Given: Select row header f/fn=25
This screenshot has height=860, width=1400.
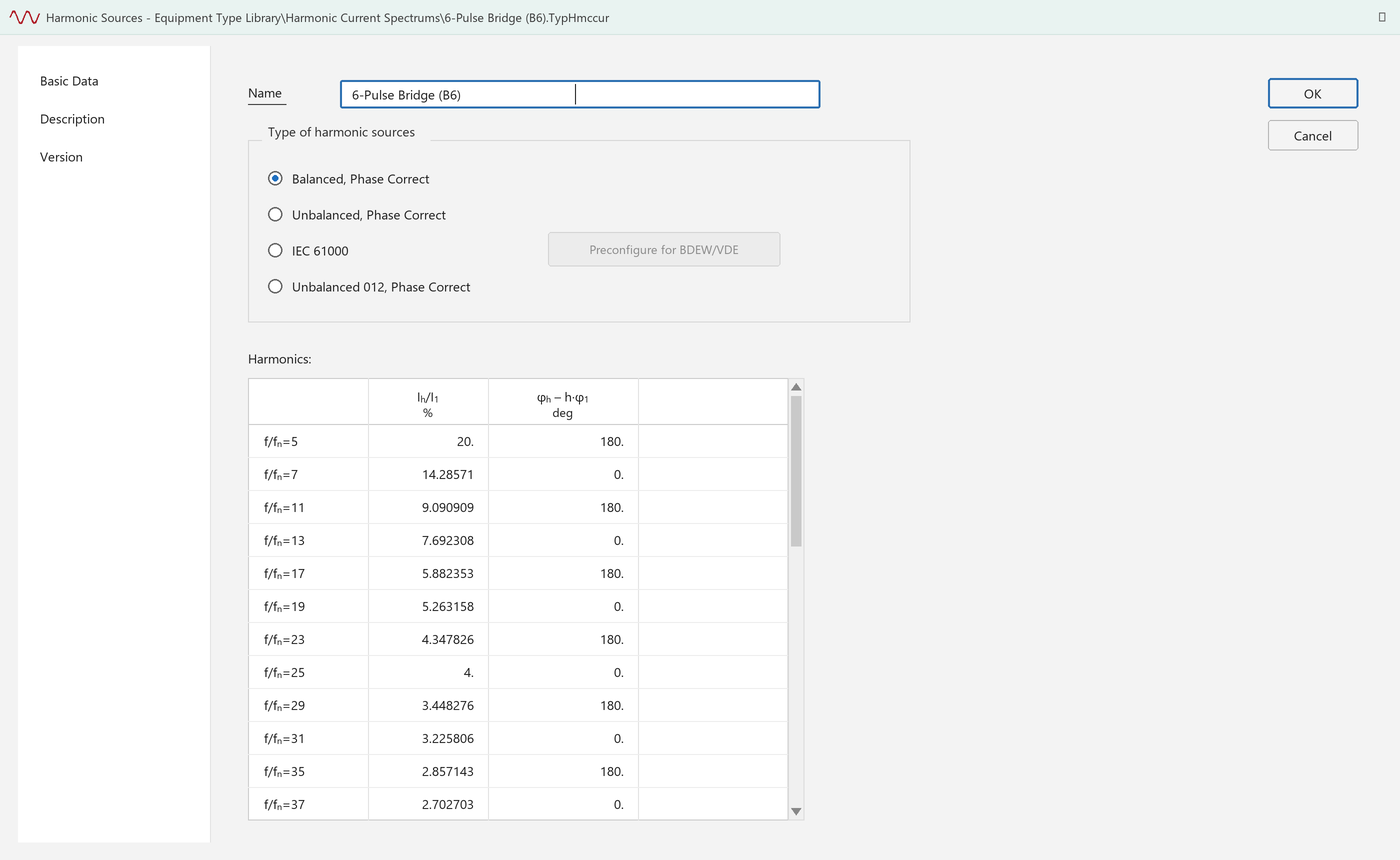Looking at the screenshot, I should [308, 672].
